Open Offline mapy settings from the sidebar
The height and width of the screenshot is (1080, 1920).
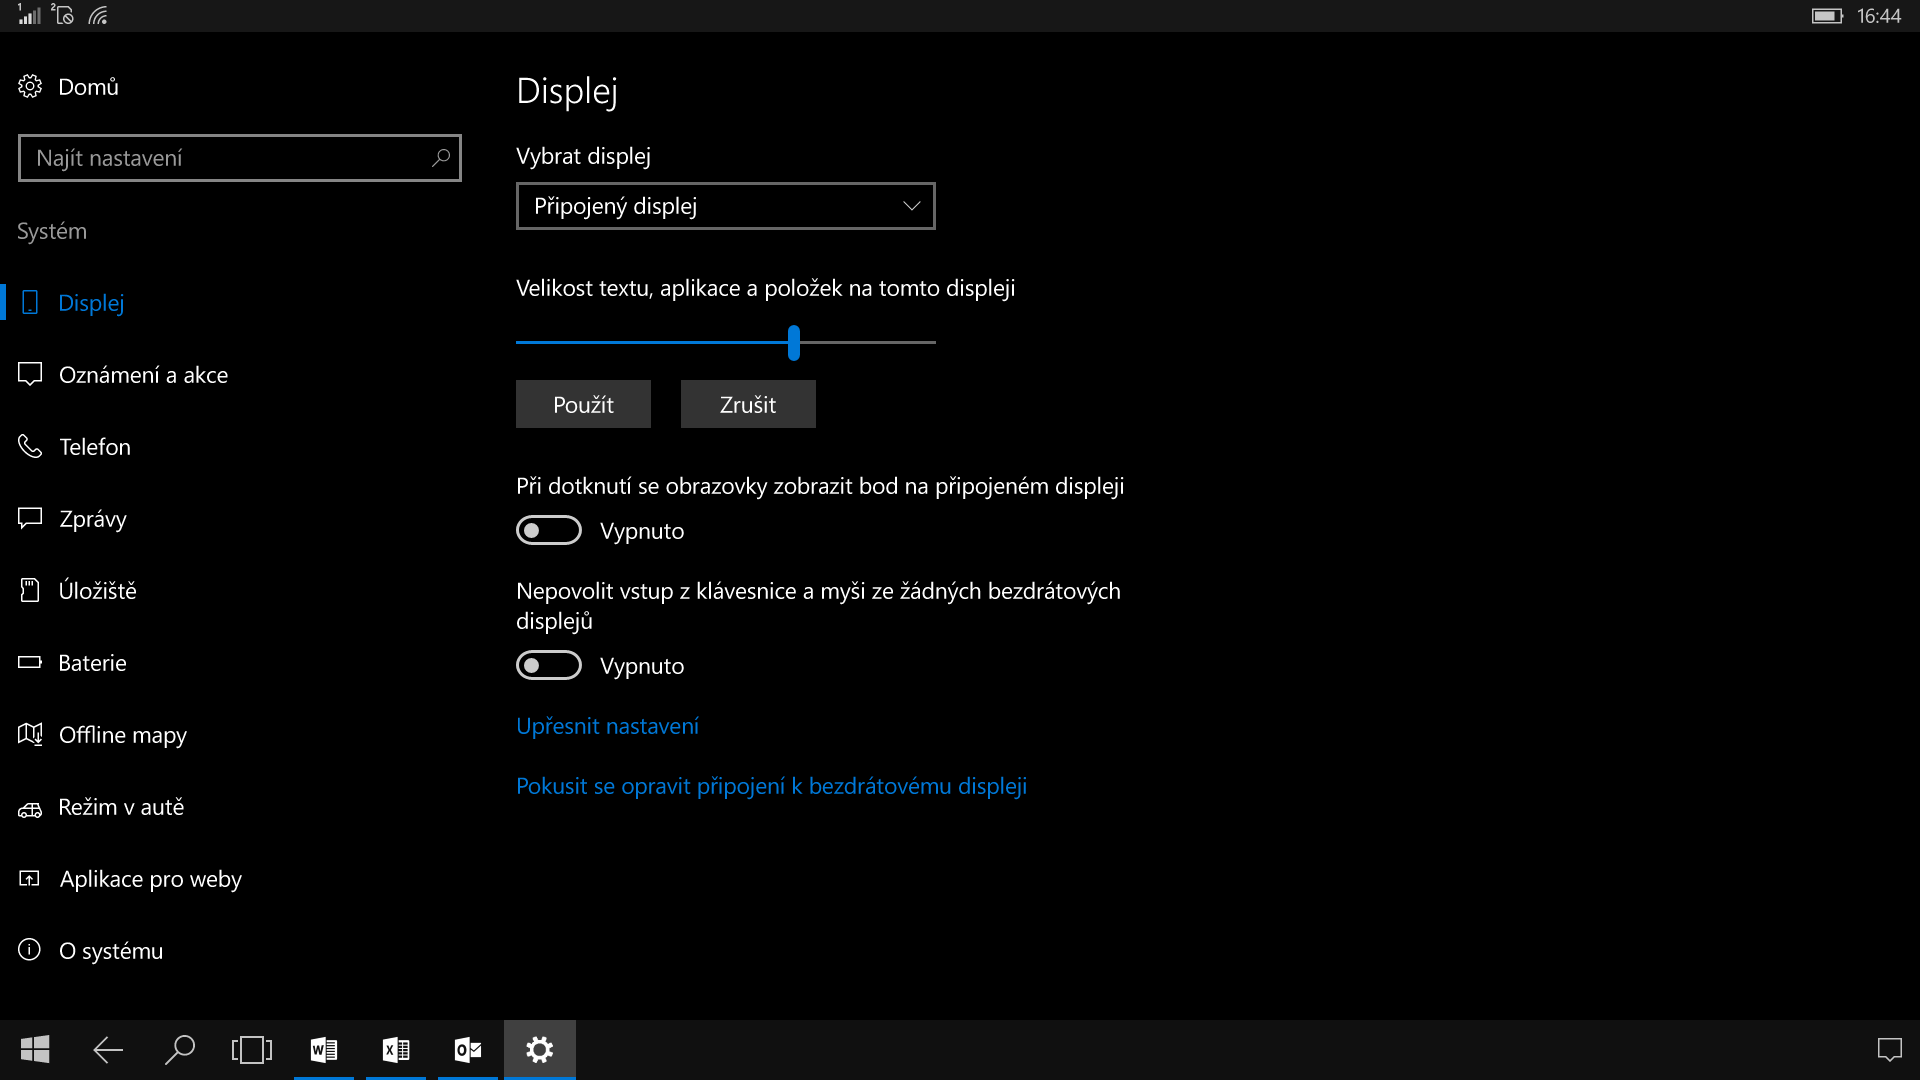tap(123, 734)
